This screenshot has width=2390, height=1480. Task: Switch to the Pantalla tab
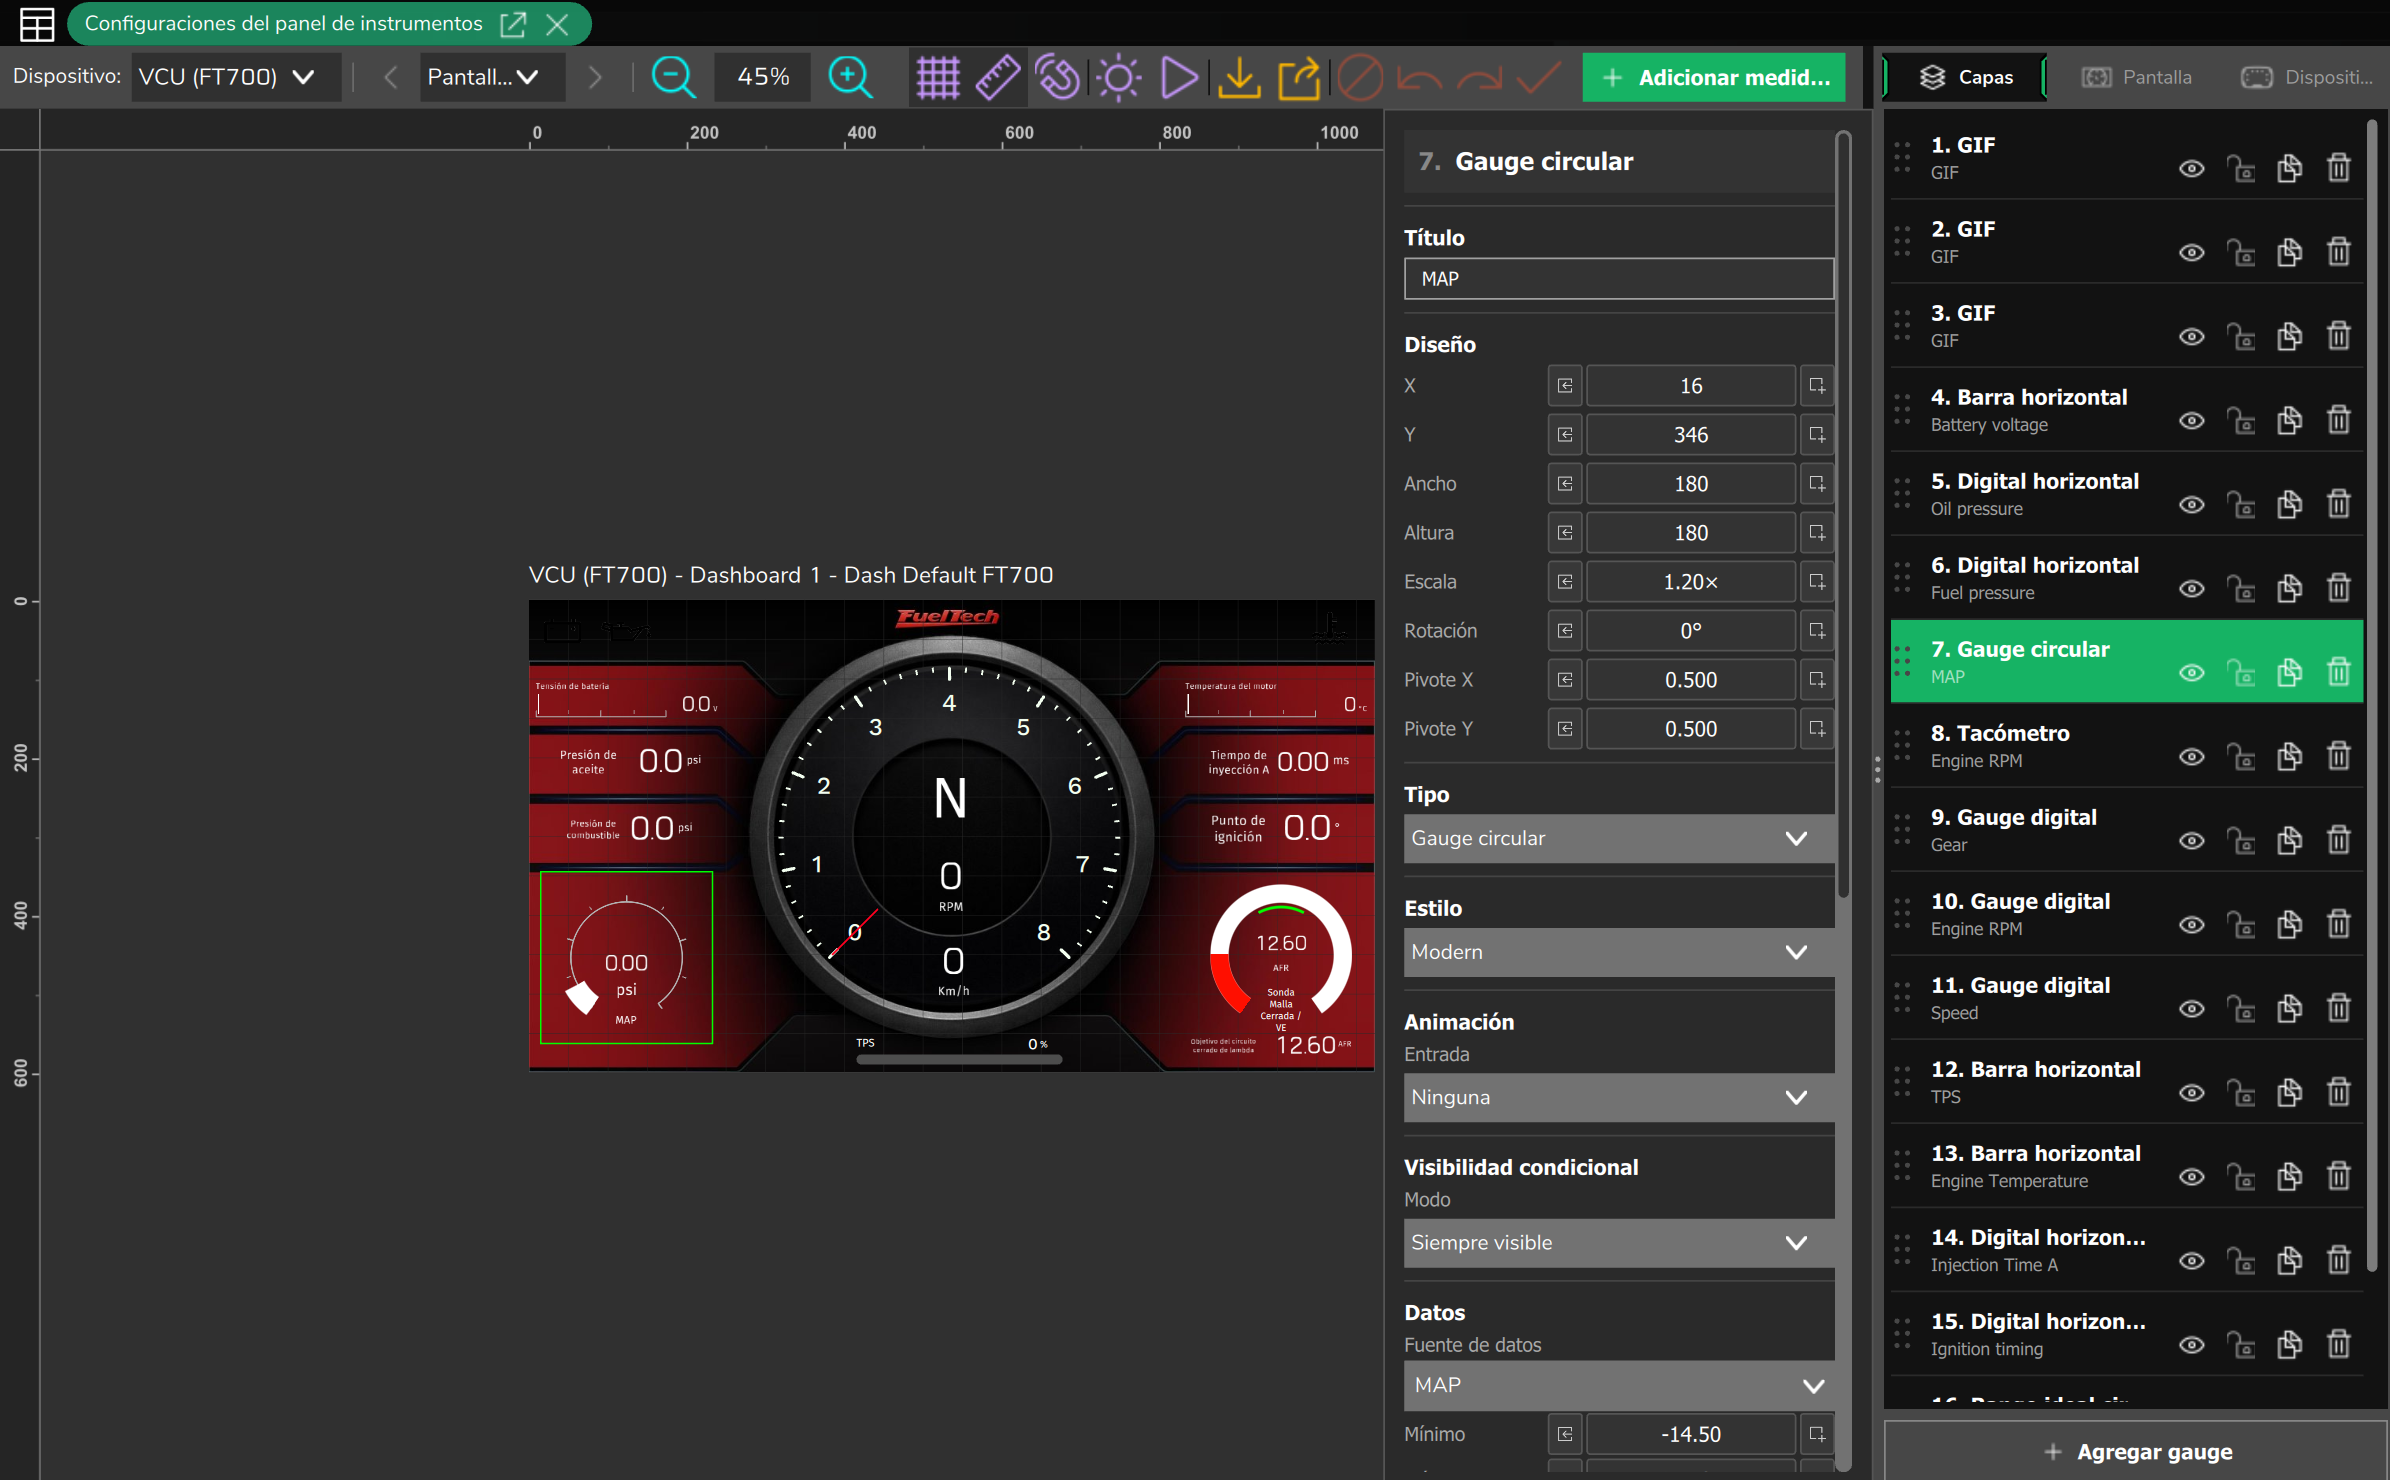pyautogui.click(x=2137, y=77)
